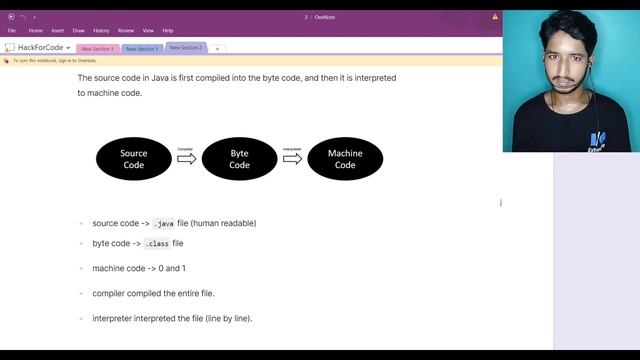The image size is (640, 360).
Task: Click the warning triangle icon in title bar
Action: [x=495, y=17]
